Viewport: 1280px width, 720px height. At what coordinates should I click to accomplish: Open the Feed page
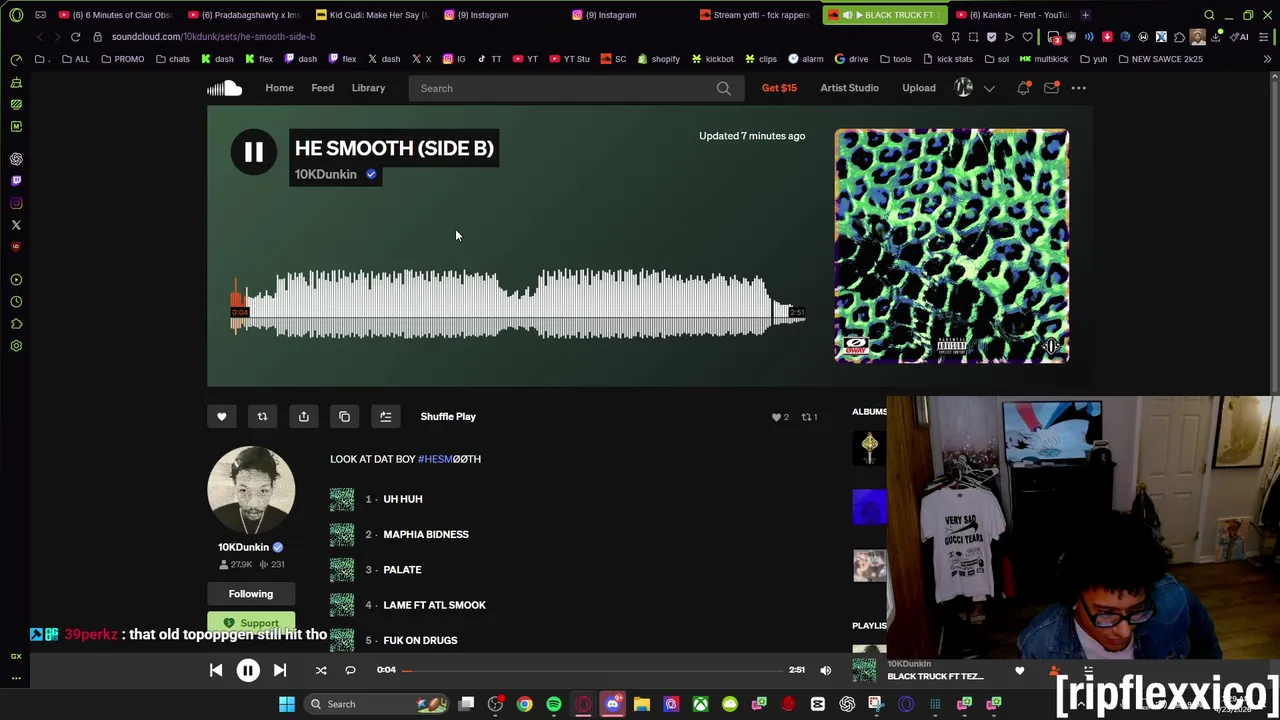tap(322, 88)
